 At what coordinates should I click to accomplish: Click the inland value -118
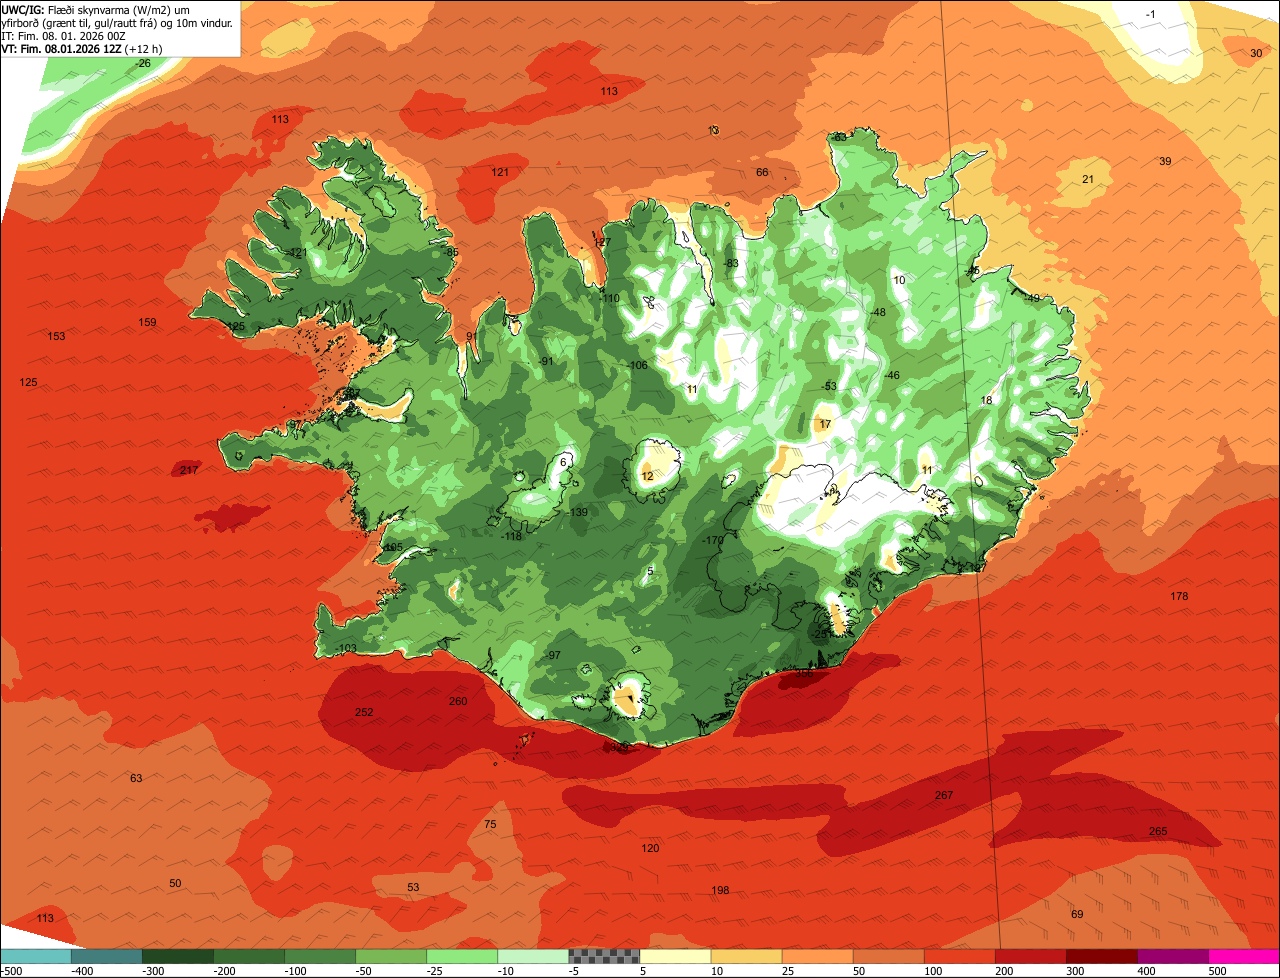(x=511, y=536)
